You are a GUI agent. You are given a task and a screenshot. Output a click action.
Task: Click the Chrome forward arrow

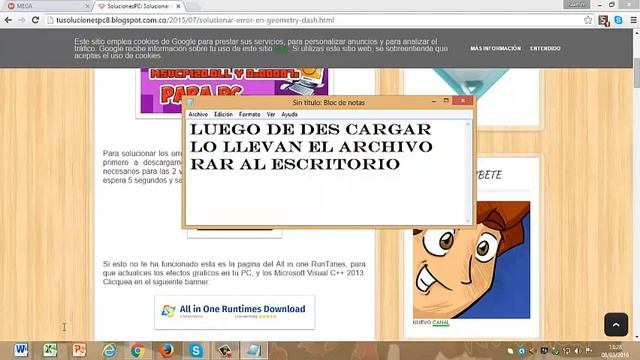click(x=22, y=20)
